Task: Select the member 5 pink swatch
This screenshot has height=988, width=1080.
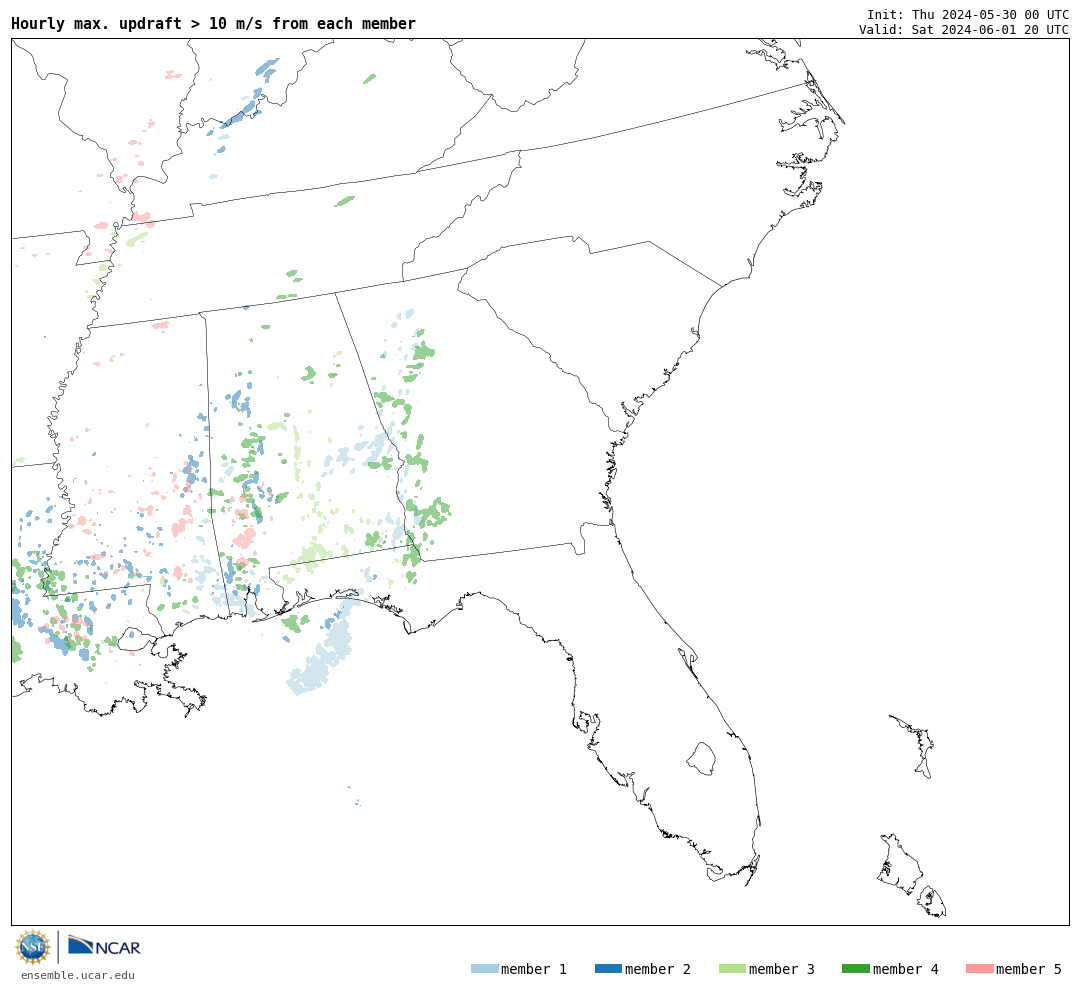Action: pos(979,969)
